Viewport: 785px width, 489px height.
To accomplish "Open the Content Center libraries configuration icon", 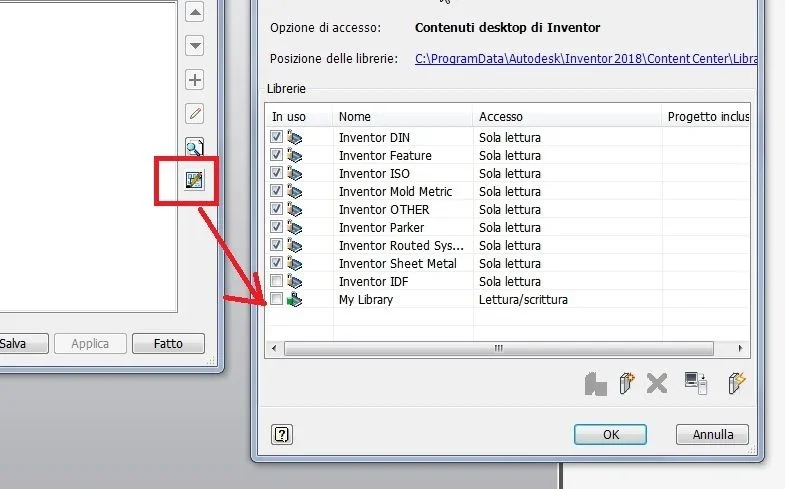I will pyautogui.click(x=195, y=180).
